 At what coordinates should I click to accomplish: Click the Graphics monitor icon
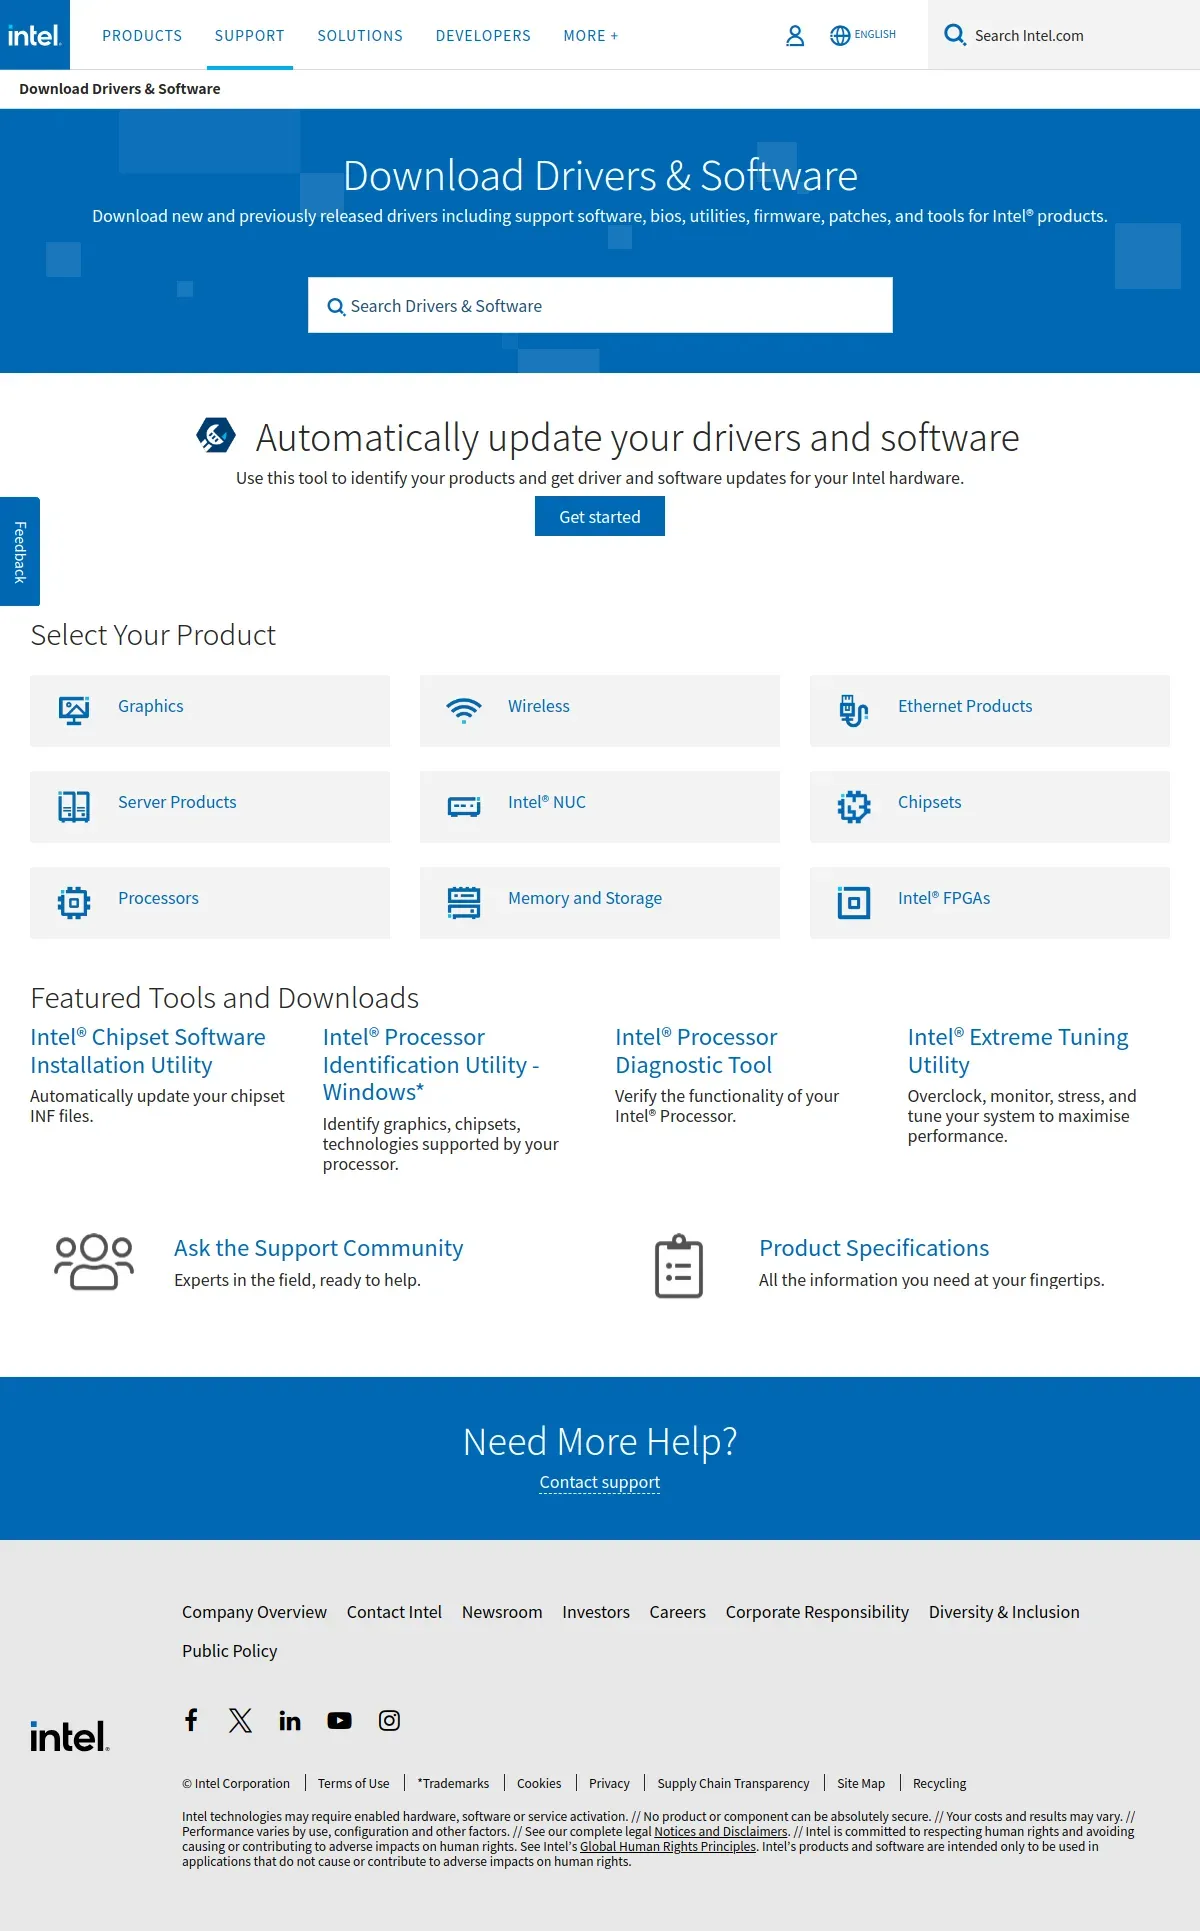(x=74, y=710)
